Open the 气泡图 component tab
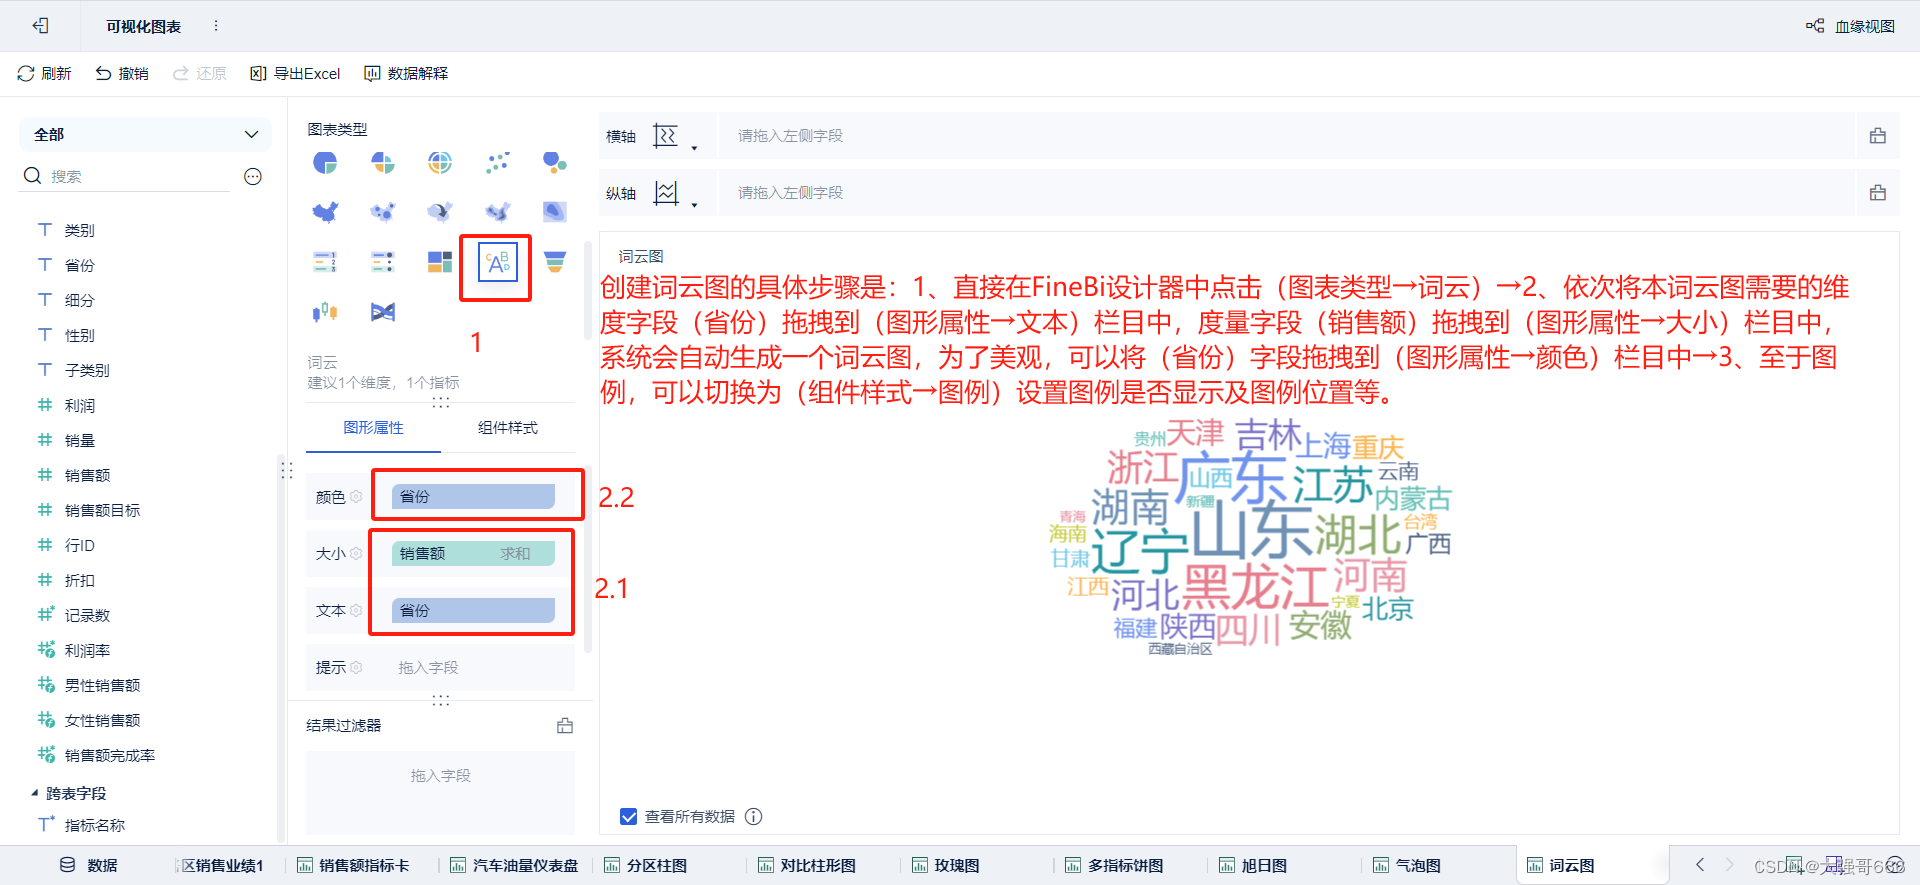The height and width of the screenshot is (885, 1920). [x=1407, y=866]
